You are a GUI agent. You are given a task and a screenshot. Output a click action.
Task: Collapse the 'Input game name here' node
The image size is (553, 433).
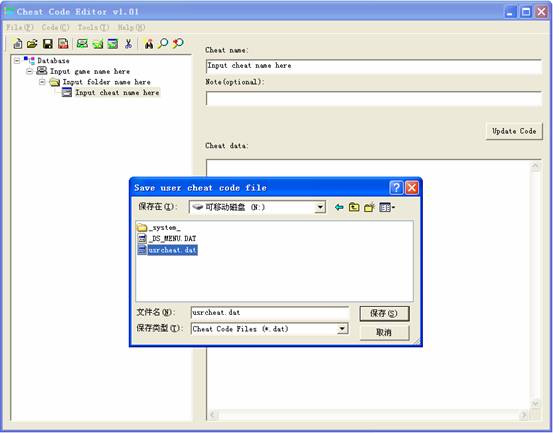[30, 71]
